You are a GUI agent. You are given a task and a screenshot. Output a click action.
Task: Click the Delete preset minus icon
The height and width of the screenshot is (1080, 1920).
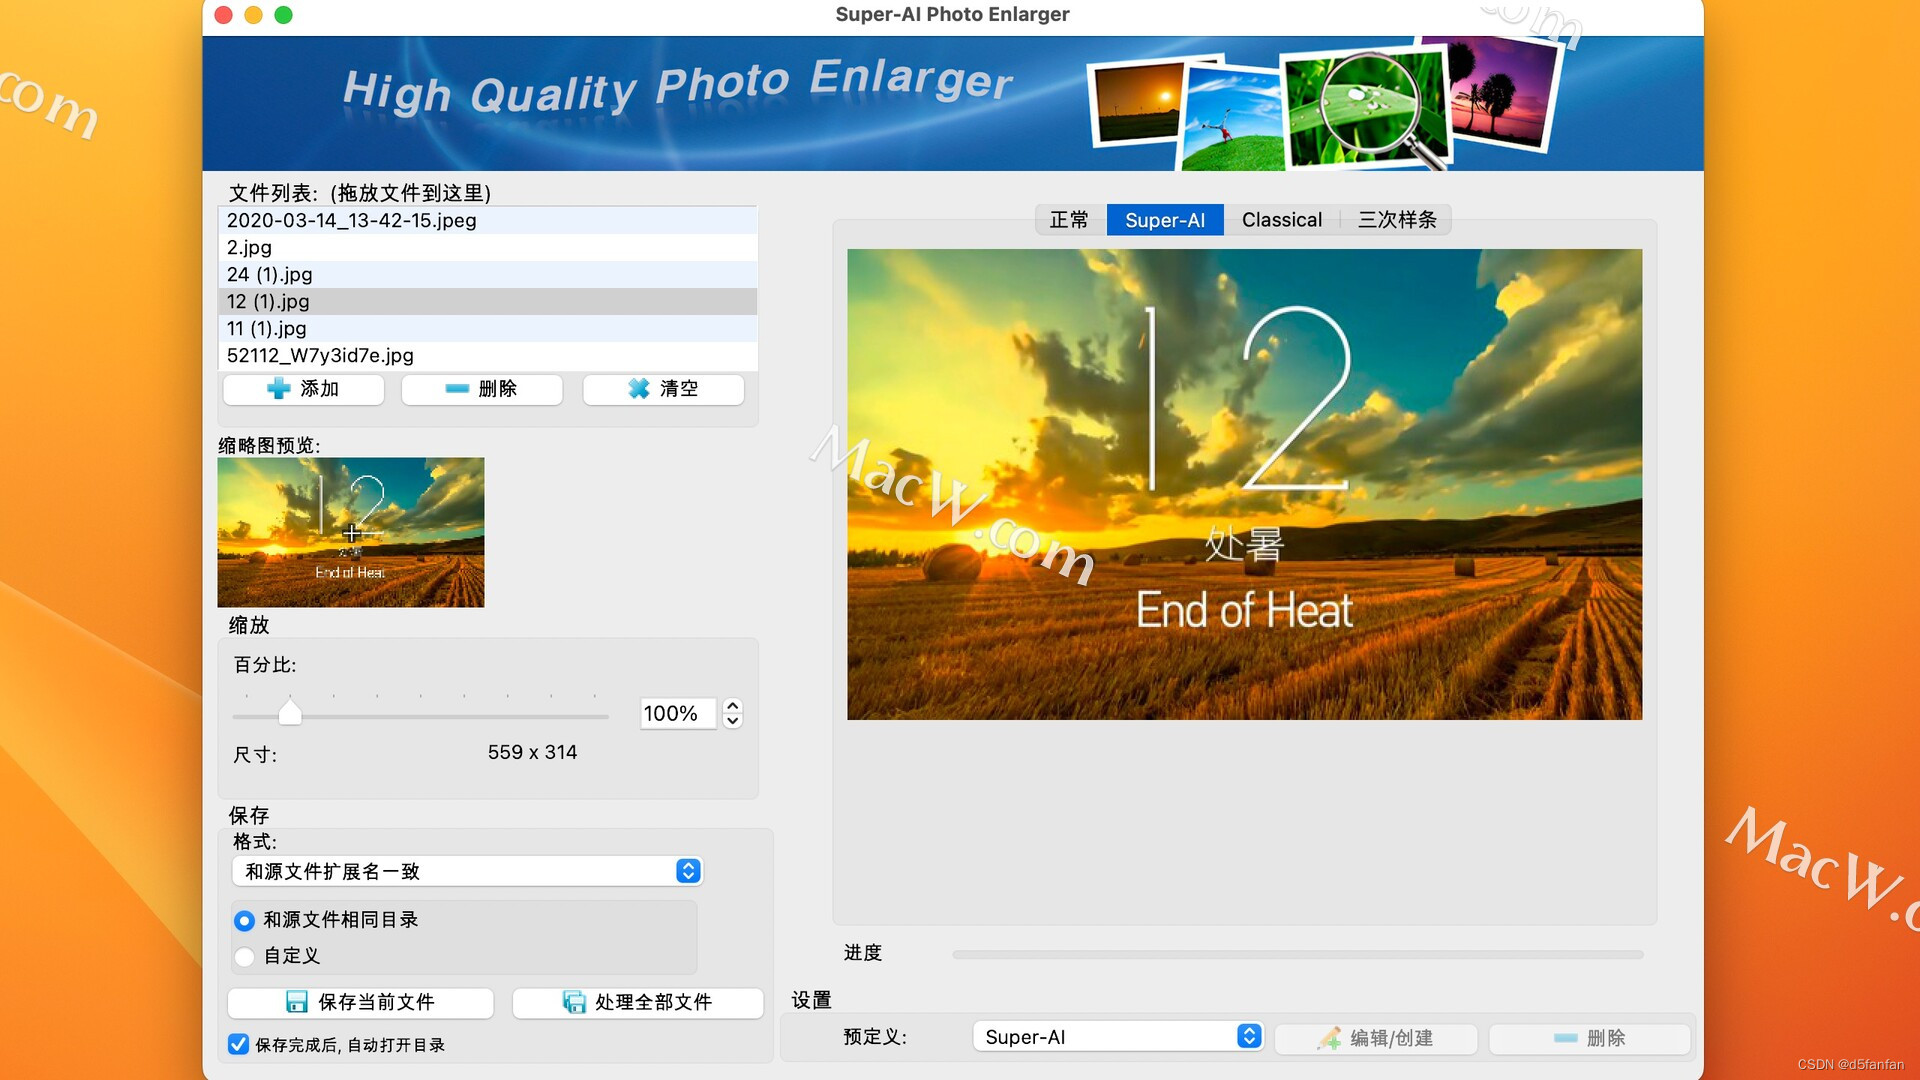(x=1565, y=1038)
